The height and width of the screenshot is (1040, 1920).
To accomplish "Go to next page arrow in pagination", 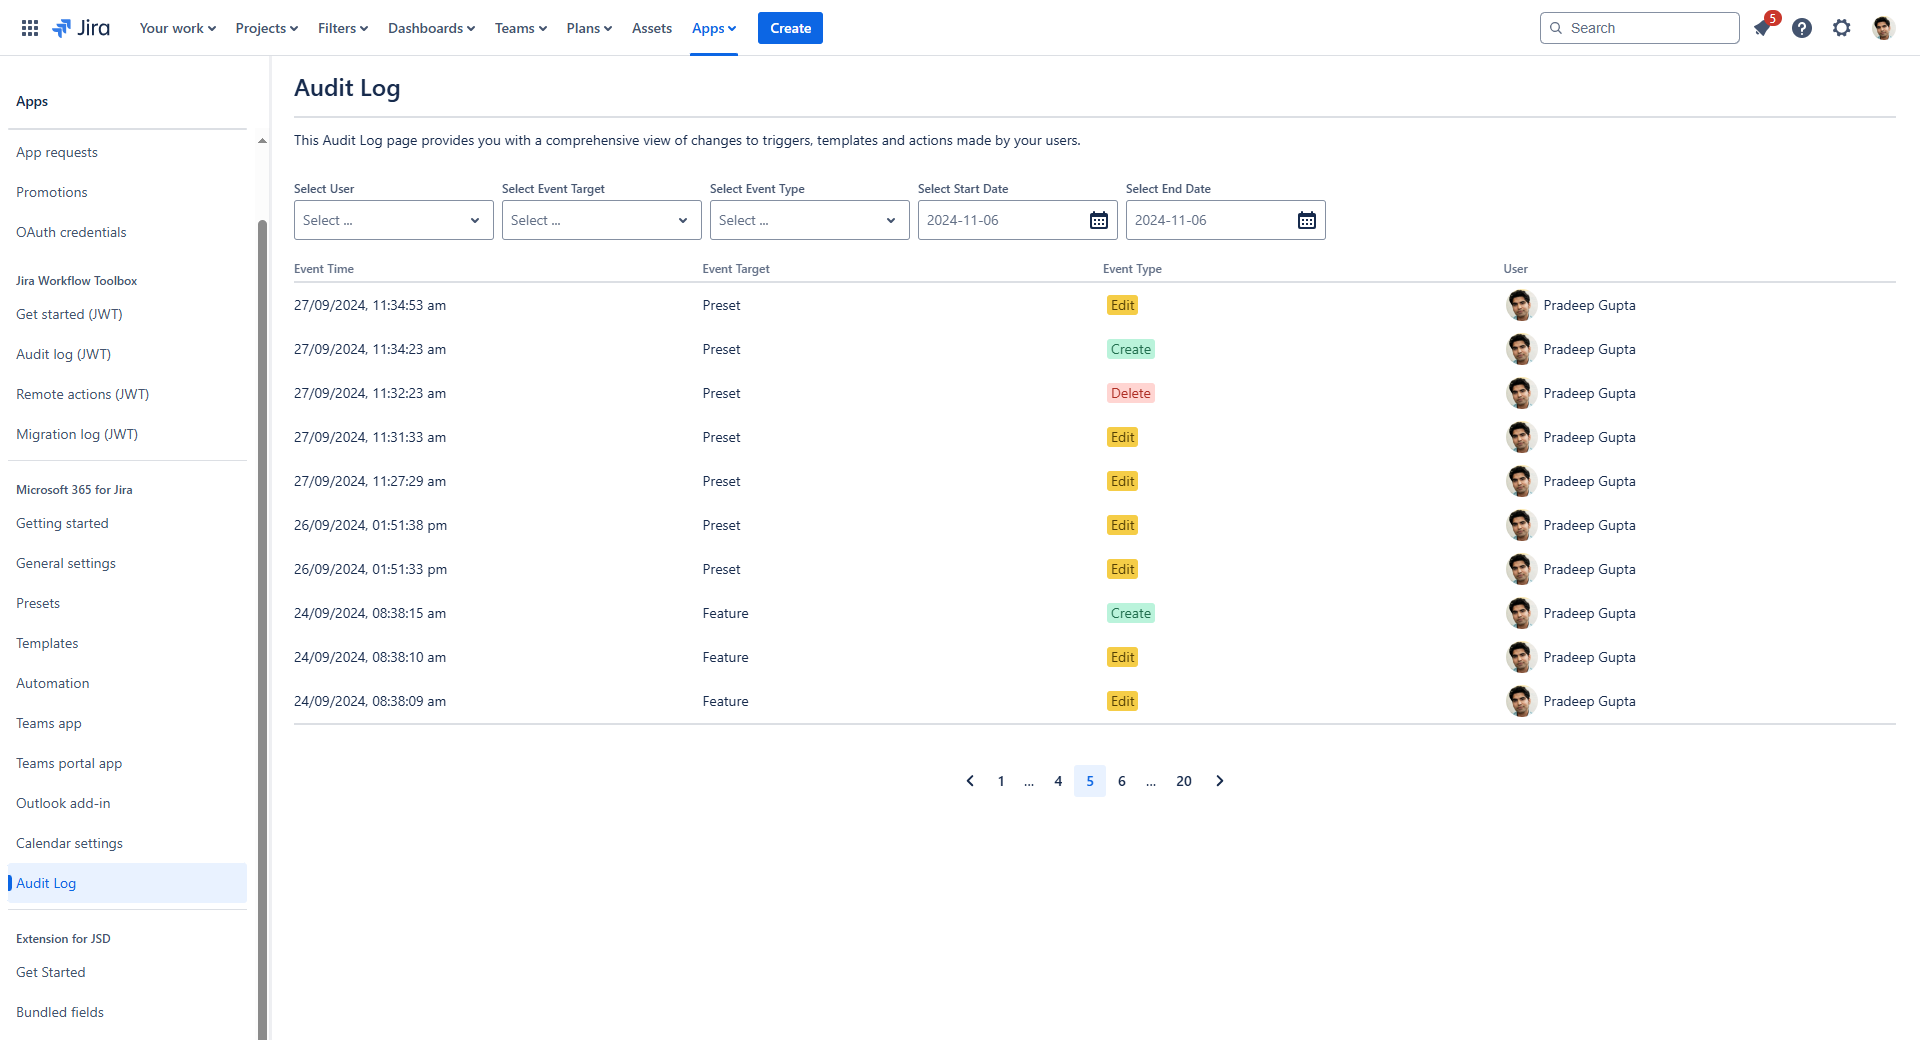I will (x=1219, y=781).
